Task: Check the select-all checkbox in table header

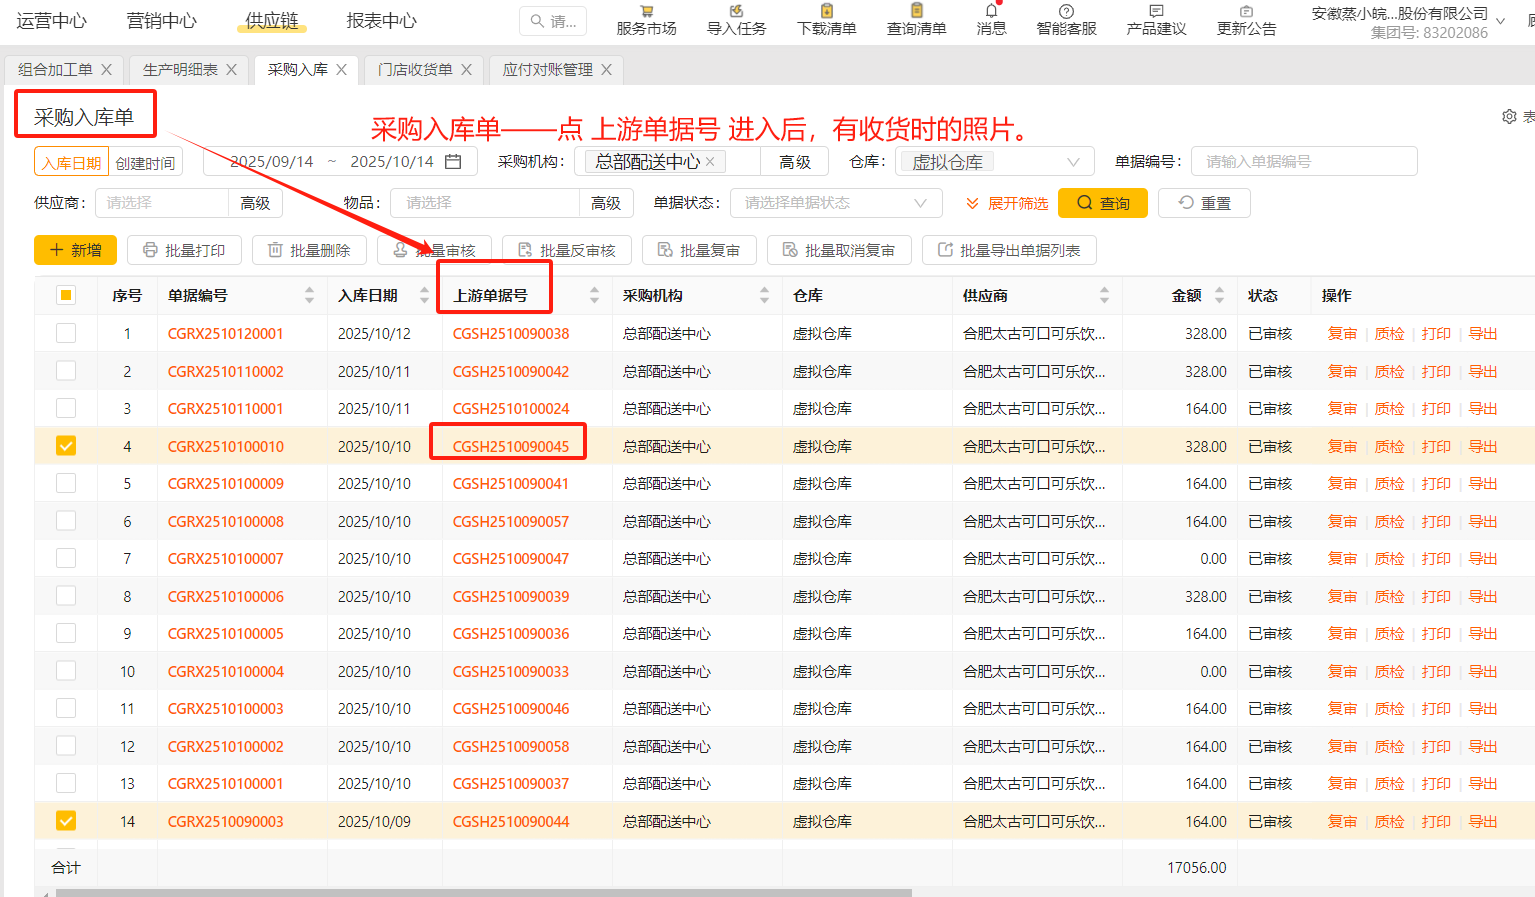Action: (66, 295)
